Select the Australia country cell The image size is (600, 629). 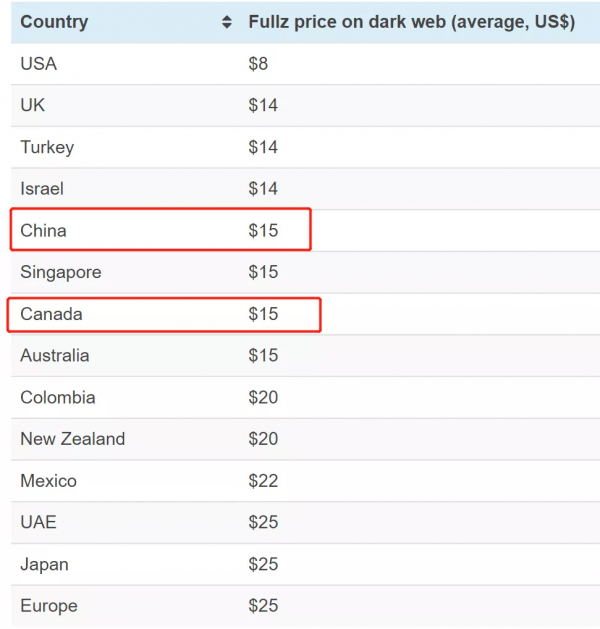point(55,356)
